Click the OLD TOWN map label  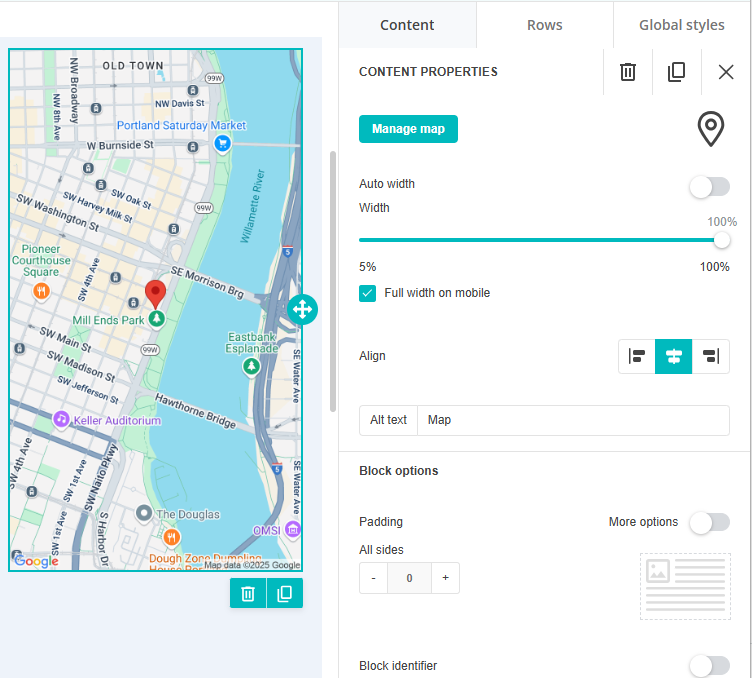133,66
